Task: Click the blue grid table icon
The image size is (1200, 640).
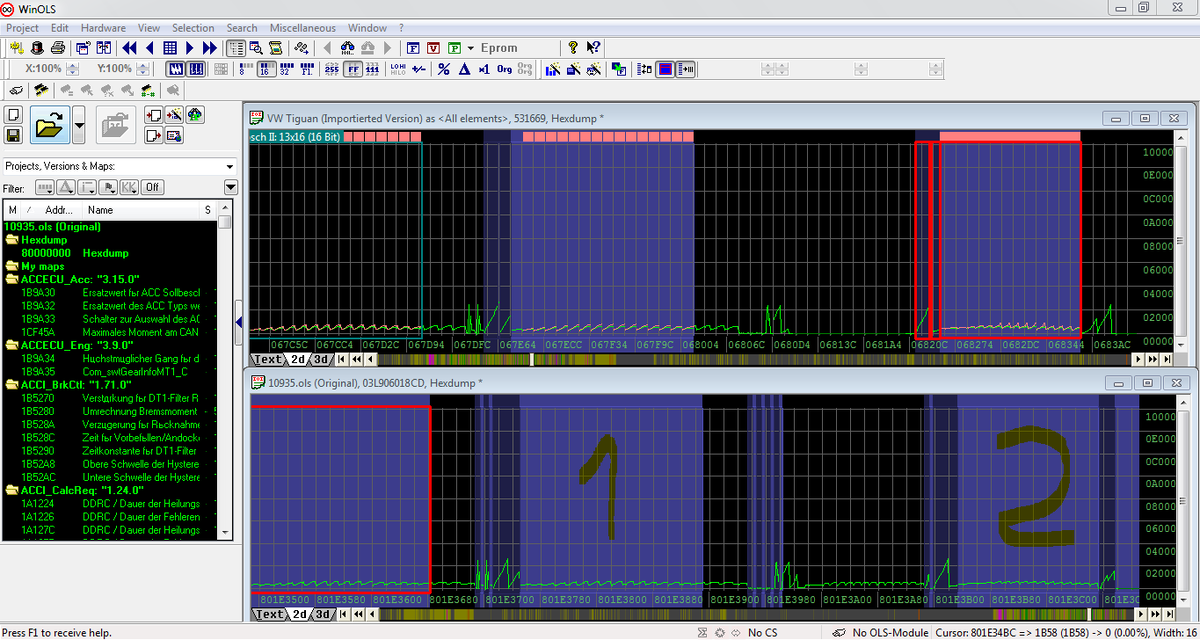Action: (170, 47)
